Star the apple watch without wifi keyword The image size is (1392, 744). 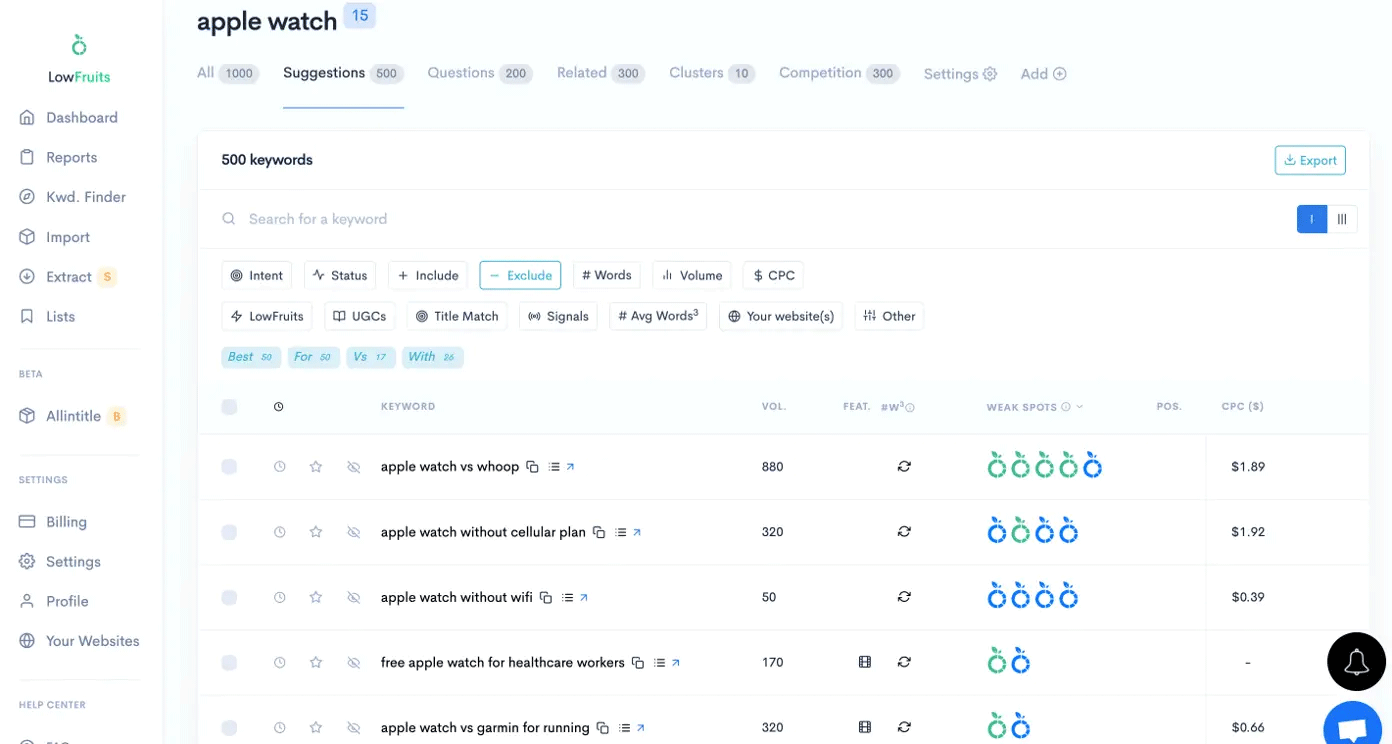click(x=316, y=597)
